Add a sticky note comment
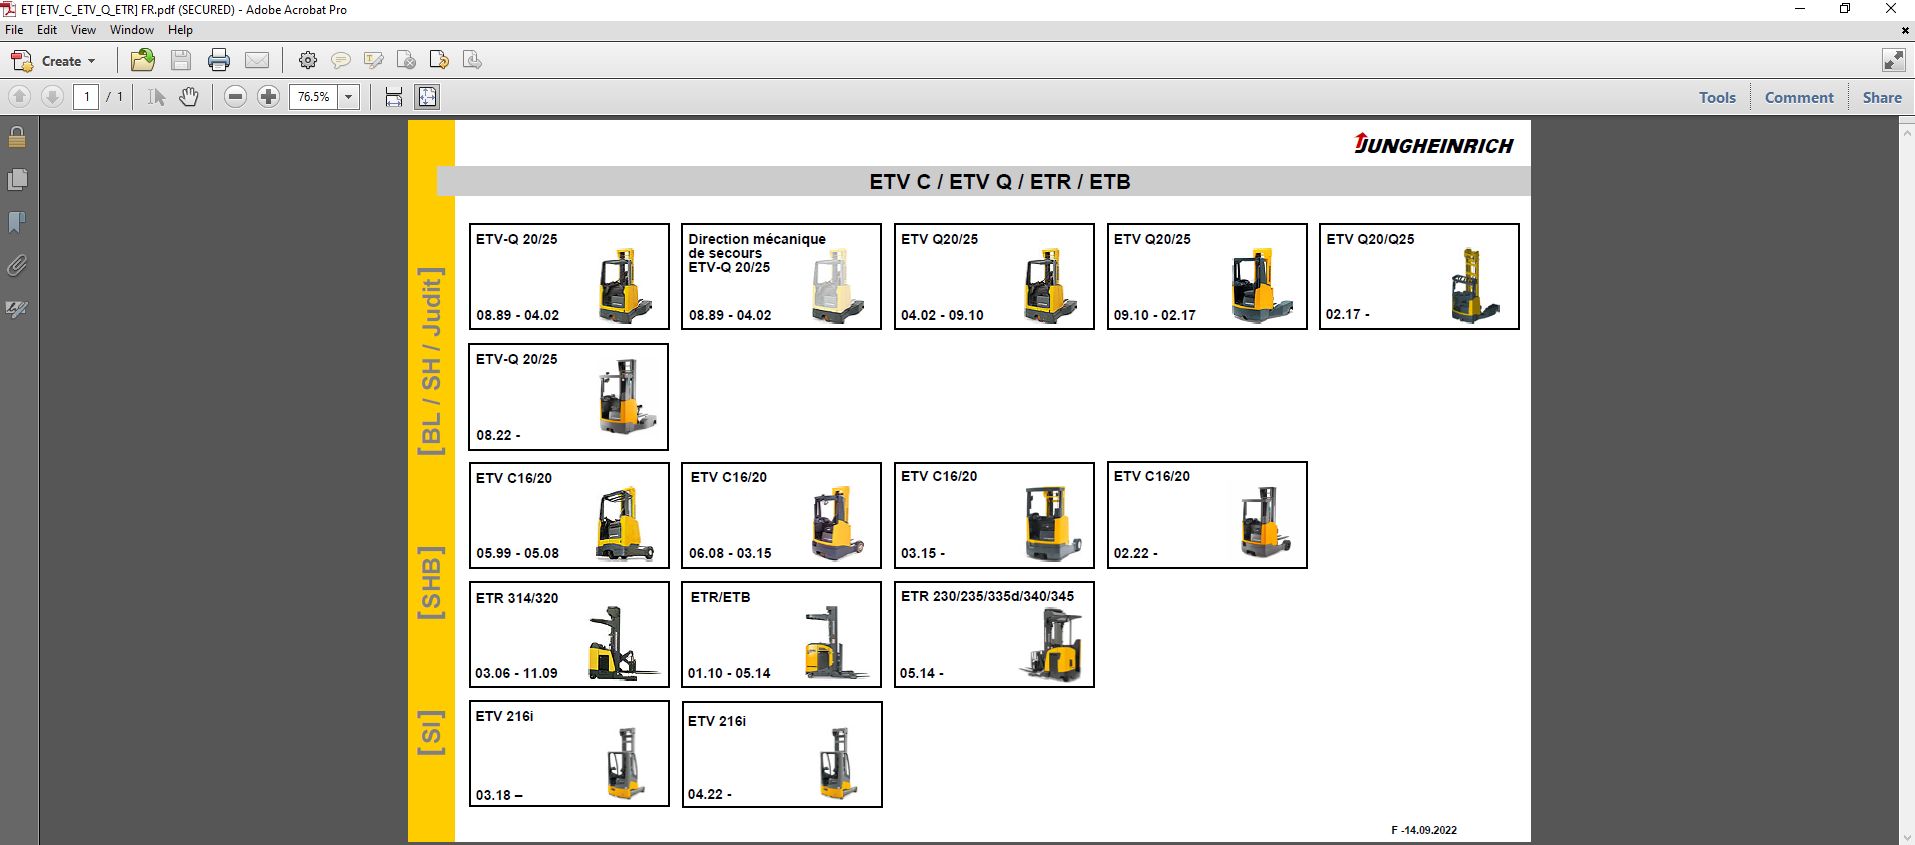Viewport: 1915px width, 845px height. click(341, 61)
